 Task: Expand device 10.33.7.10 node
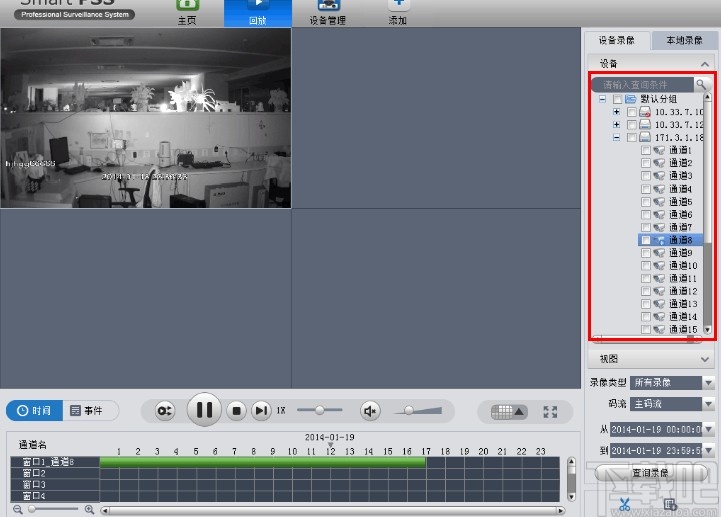pos(617,112)
